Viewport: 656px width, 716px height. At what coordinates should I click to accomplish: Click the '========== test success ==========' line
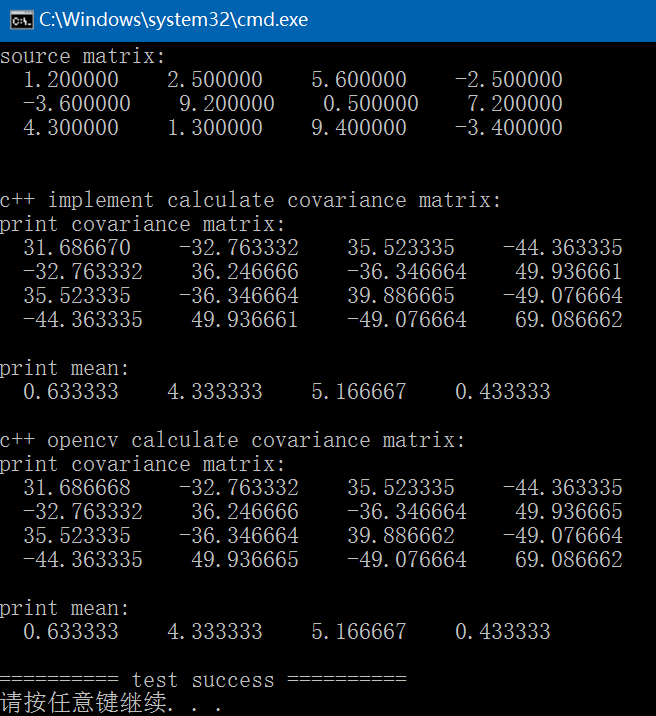(x=203, y=680)
